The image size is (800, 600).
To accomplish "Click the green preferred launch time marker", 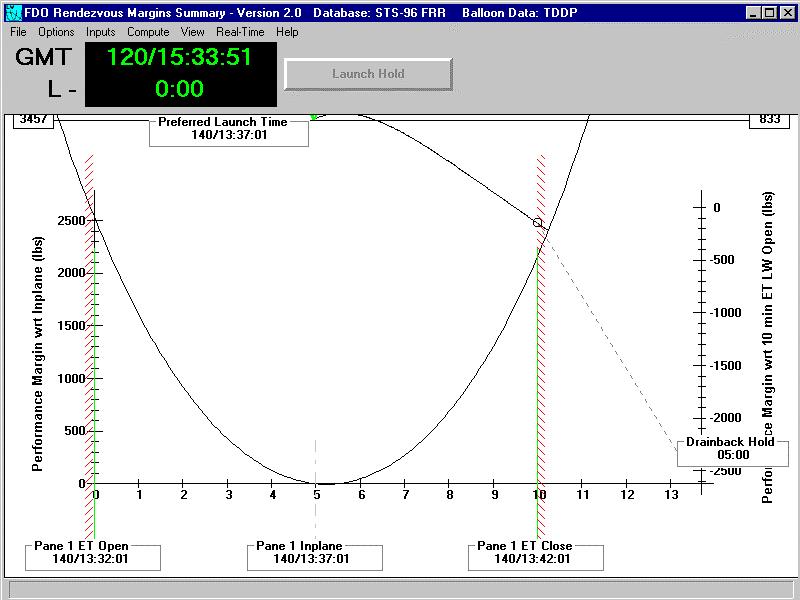I will [x=314, y=117].
